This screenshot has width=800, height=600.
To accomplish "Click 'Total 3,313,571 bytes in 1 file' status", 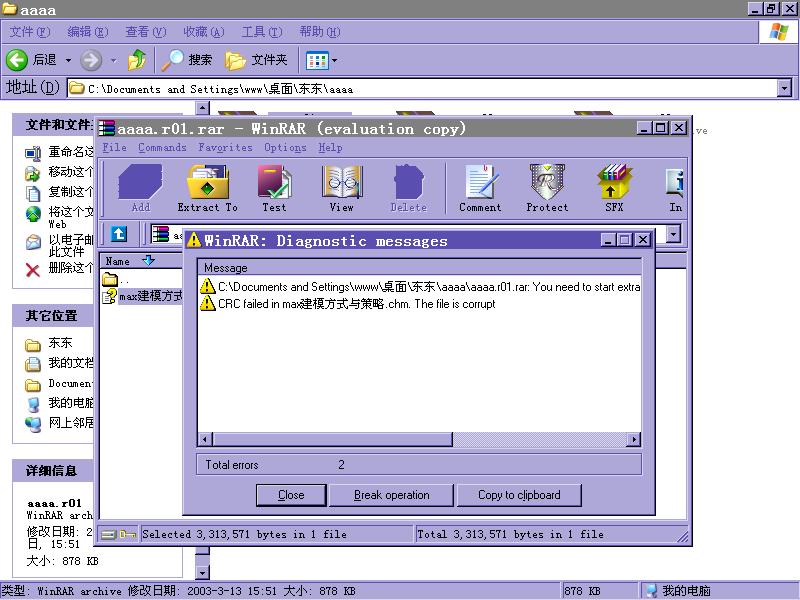I will click(x=546, y=534).
